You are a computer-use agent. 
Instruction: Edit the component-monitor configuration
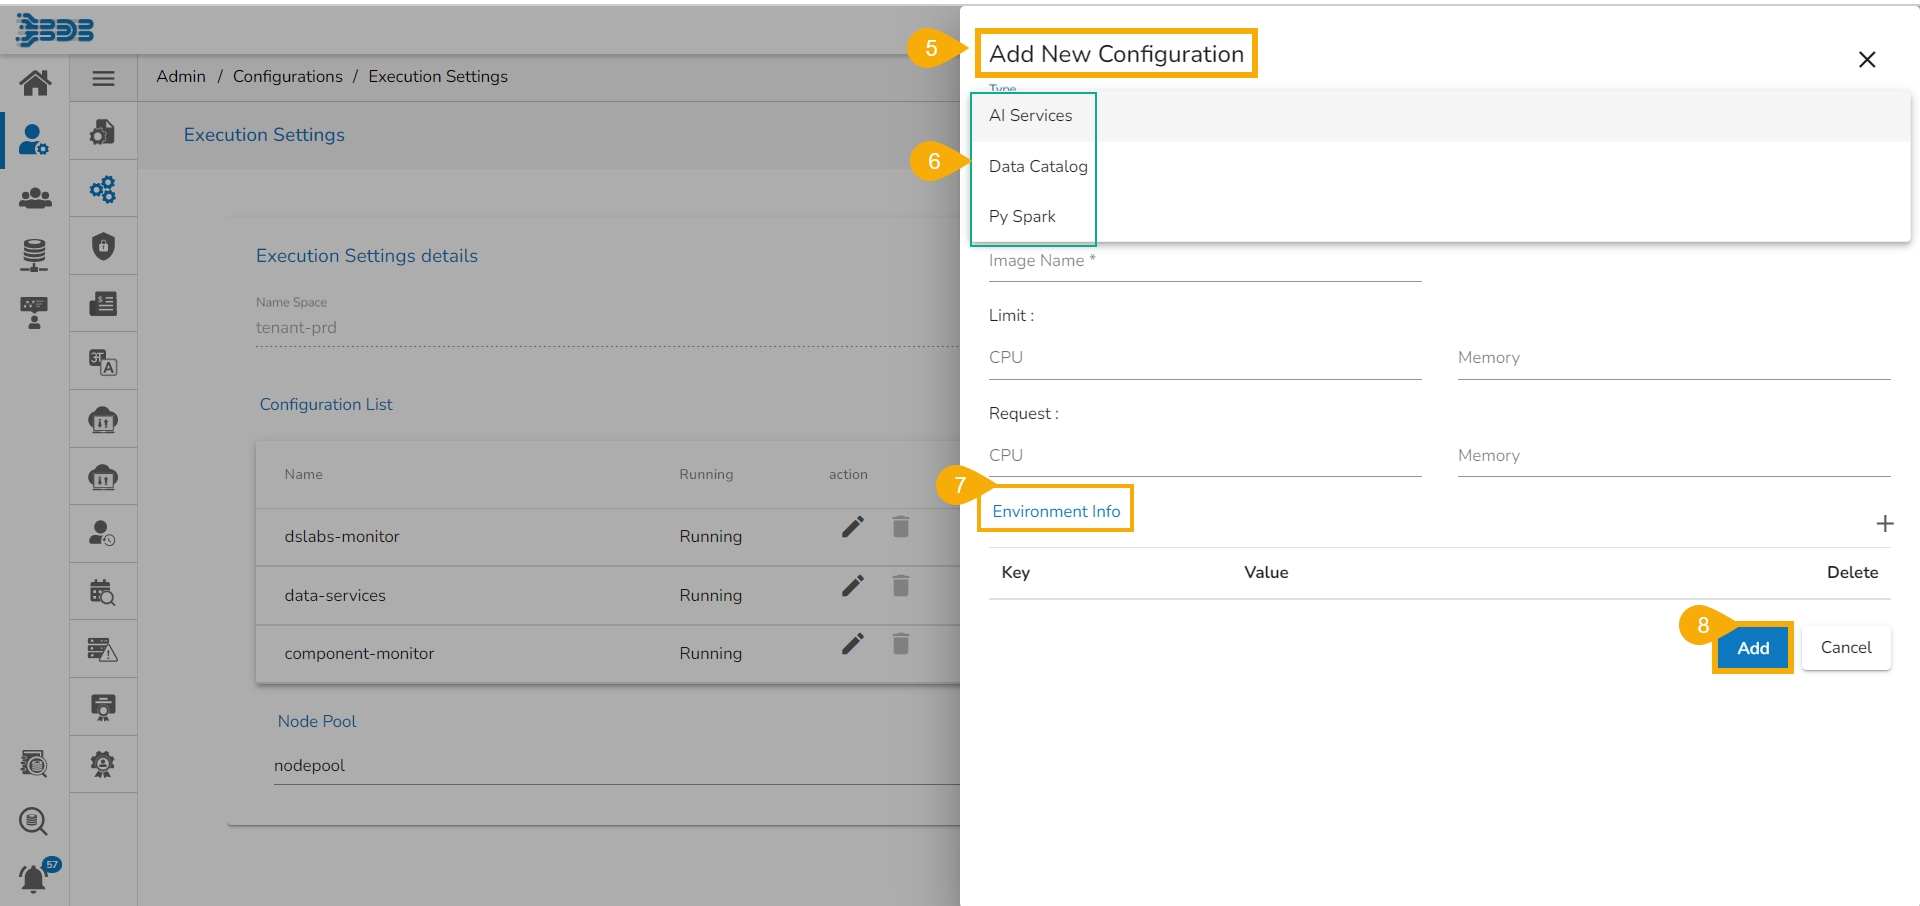click(853, 644)
